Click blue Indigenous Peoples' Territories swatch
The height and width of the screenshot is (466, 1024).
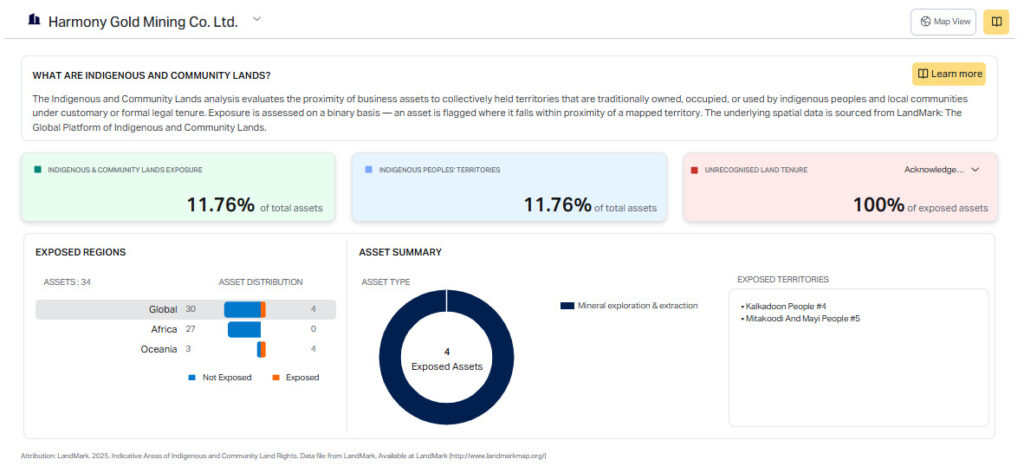point(368,170)
